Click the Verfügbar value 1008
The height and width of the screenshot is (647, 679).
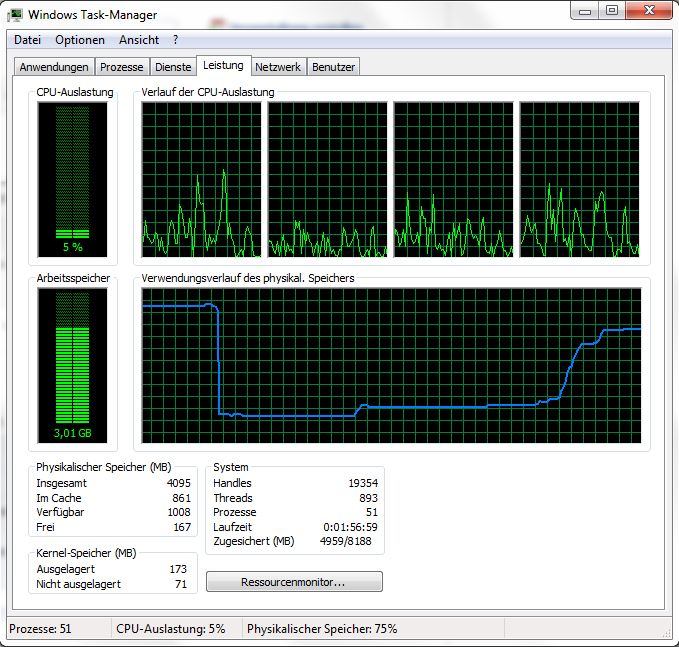click(x=179, y=512)
